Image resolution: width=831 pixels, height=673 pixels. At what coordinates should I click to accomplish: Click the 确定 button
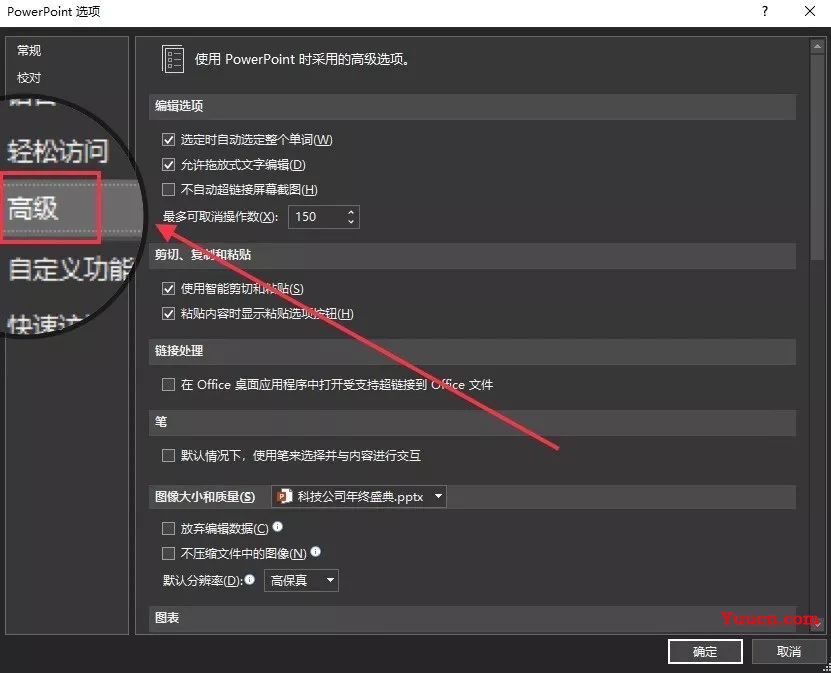click(x=705, y=651)
